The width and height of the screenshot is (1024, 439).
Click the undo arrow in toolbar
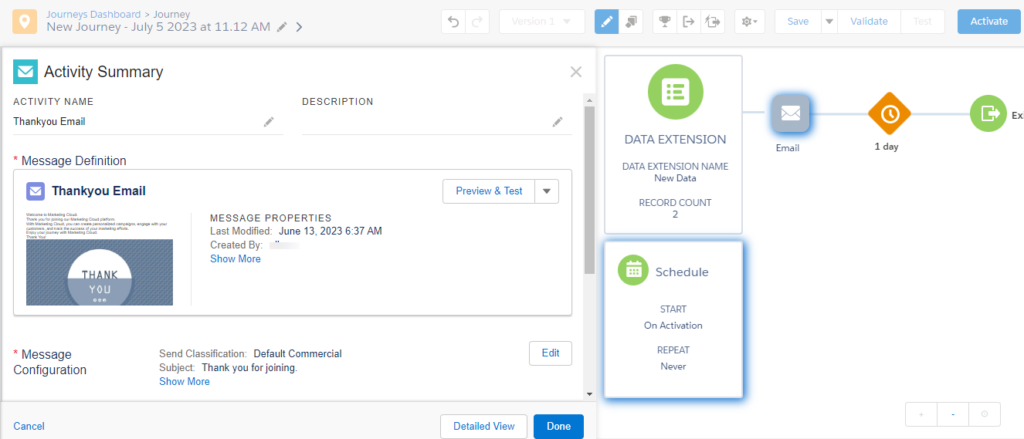click(x=455, y=21)
